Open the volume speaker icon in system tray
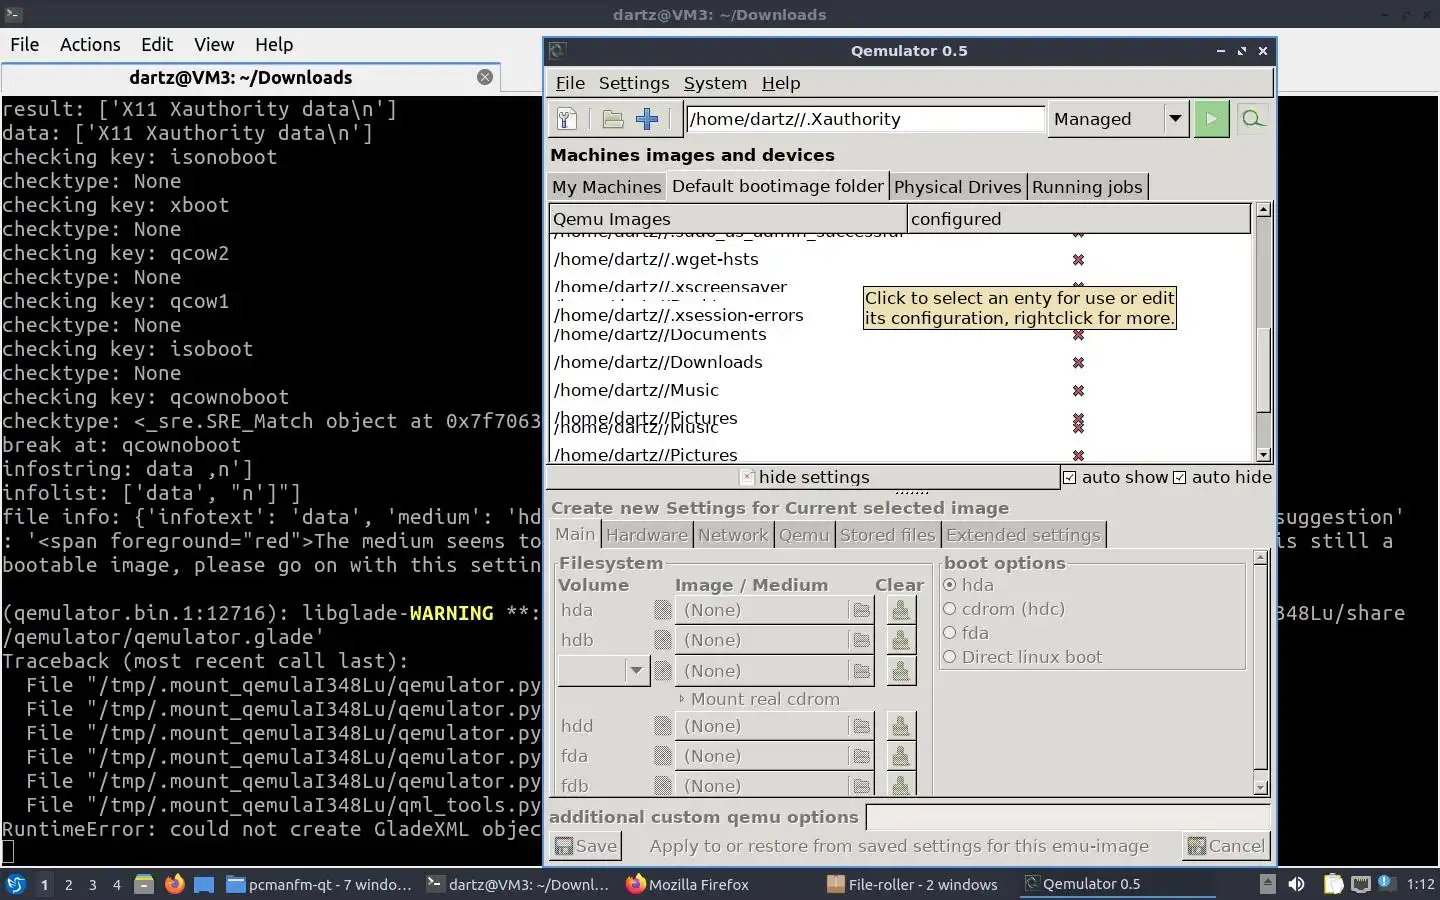The width and height of the screenshot is (1440, 900). click(x=1296, y=884)
